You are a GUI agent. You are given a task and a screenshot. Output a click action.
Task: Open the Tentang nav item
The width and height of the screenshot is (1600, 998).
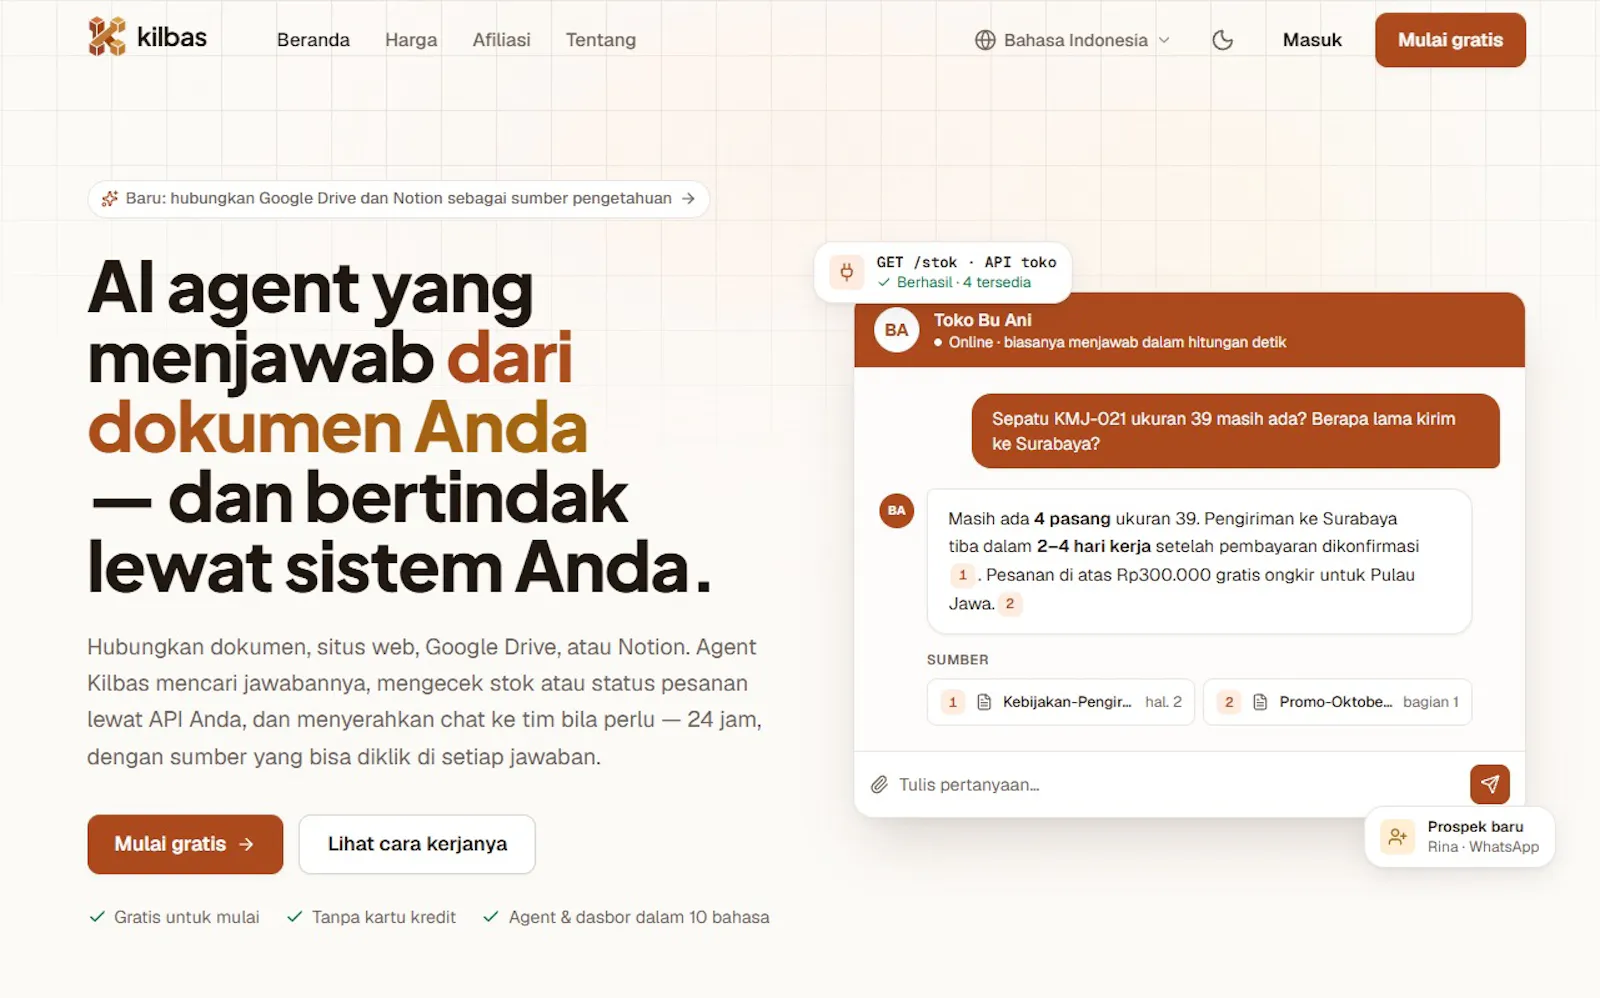[600, 40]
